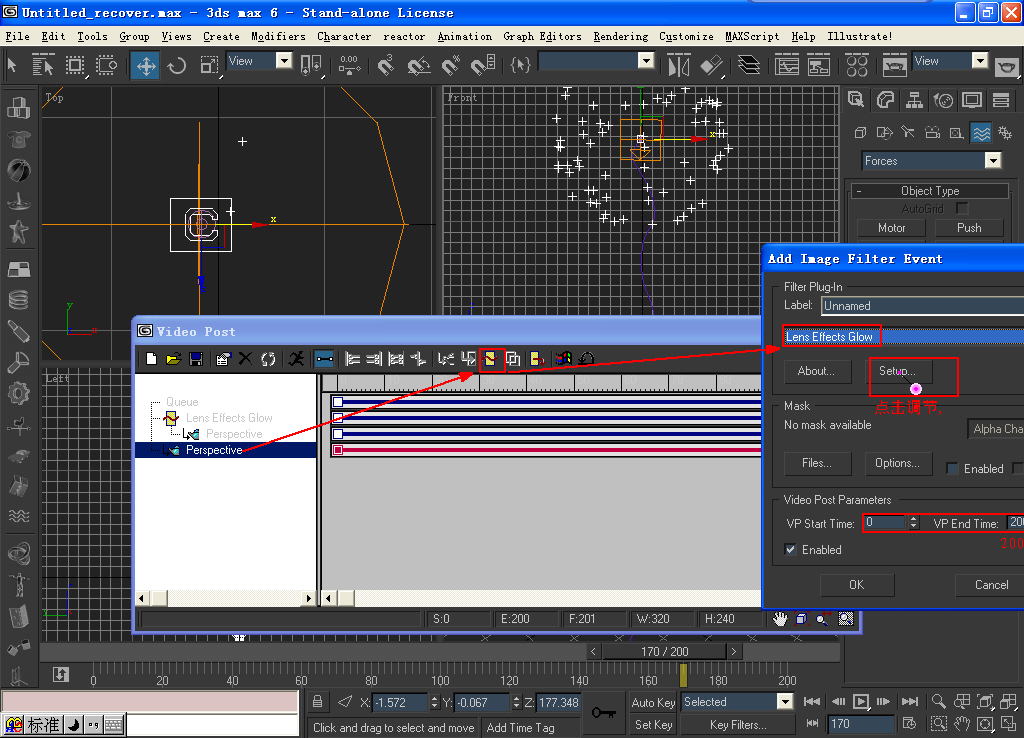This screenshot has width=1024, height=738.
Task: Toggle the Selection Lock padlock
Action: [x=317, y=702]
